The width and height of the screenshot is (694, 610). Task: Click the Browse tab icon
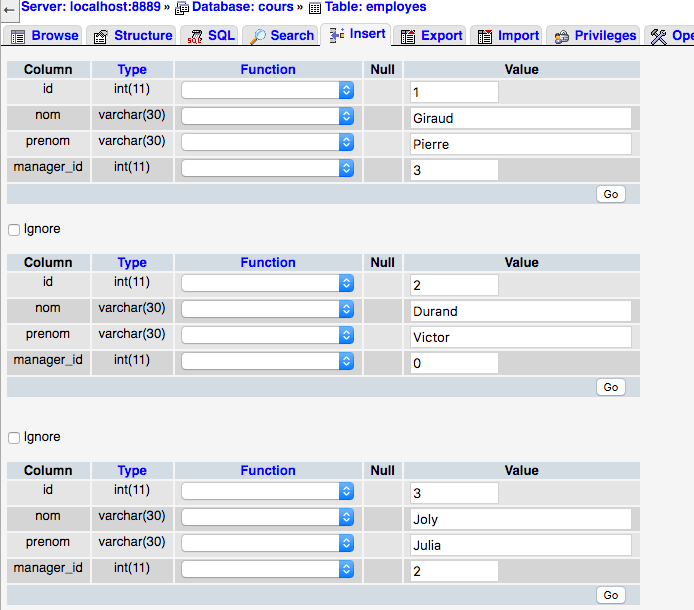coord(18,36)
